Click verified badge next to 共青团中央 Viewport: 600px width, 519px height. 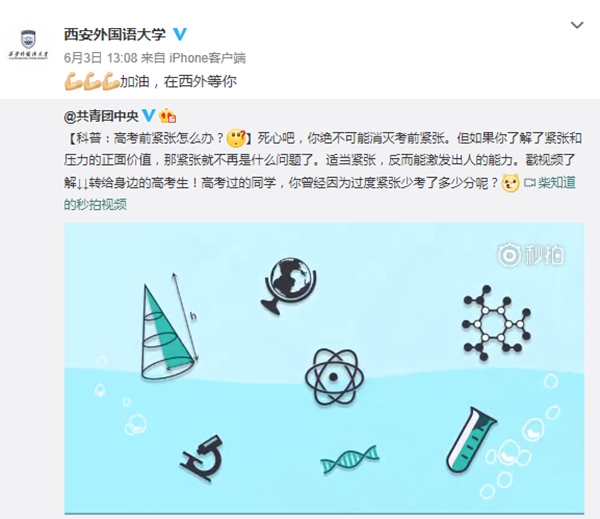pos(148,115)
